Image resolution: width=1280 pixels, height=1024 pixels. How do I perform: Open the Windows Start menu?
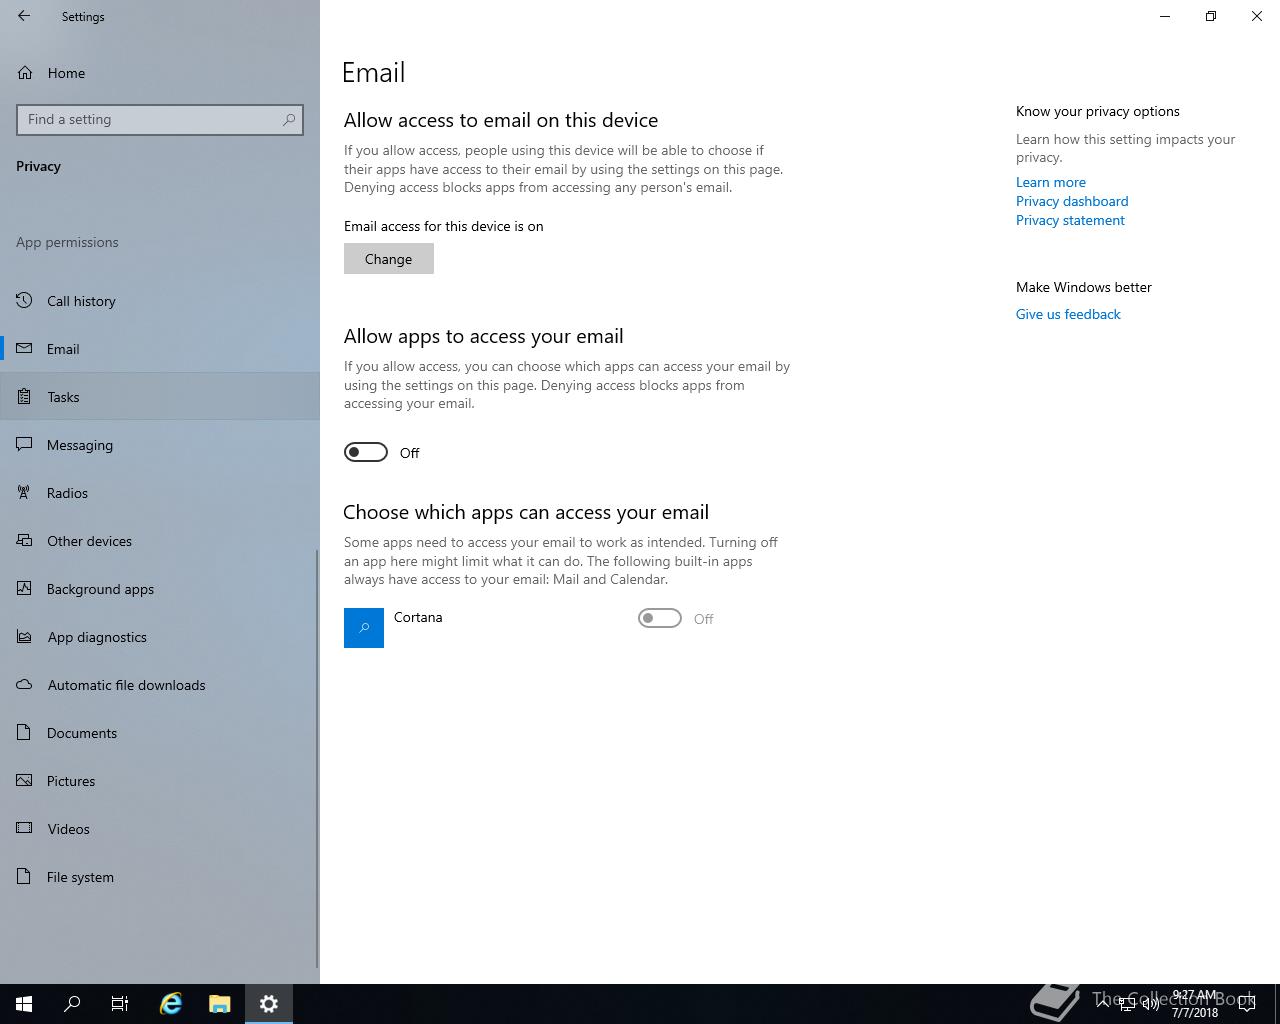coord(24,1004)
